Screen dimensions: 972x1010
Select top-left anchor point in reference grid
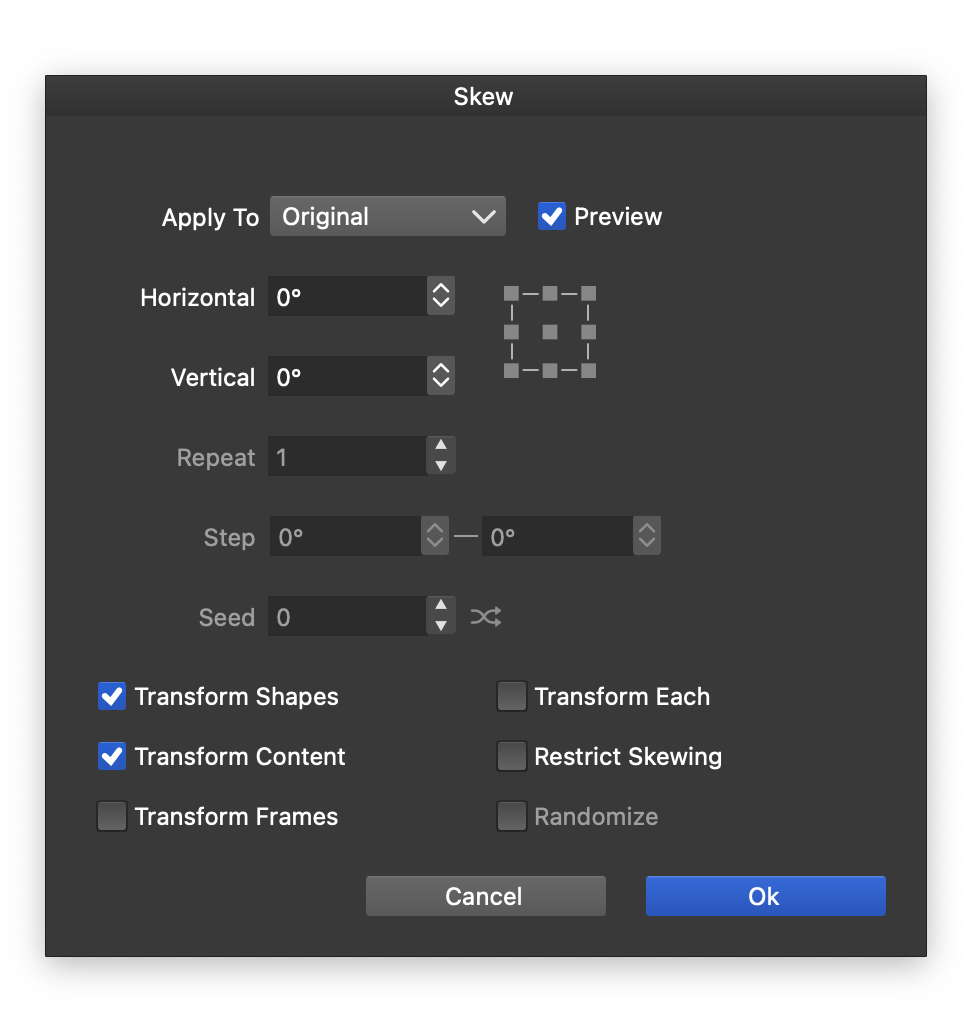511,293
